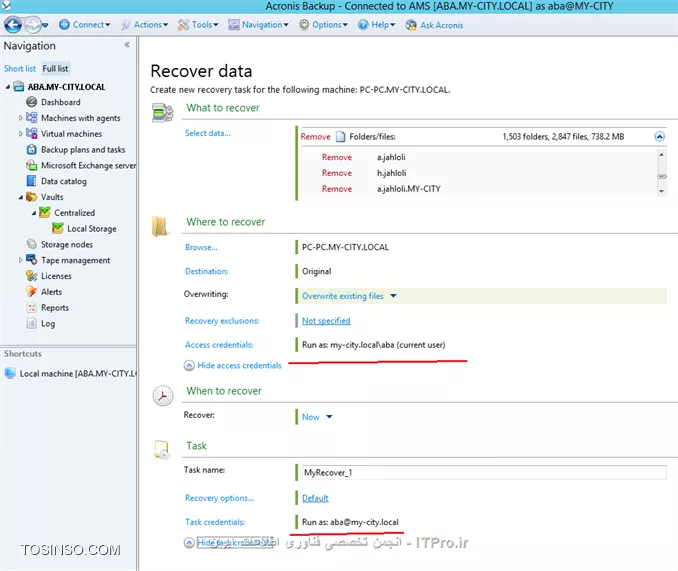Click the ABA.MY-CITY.LOCAL server icon
This screenshot has width=678, height=571.
point(19,86)
